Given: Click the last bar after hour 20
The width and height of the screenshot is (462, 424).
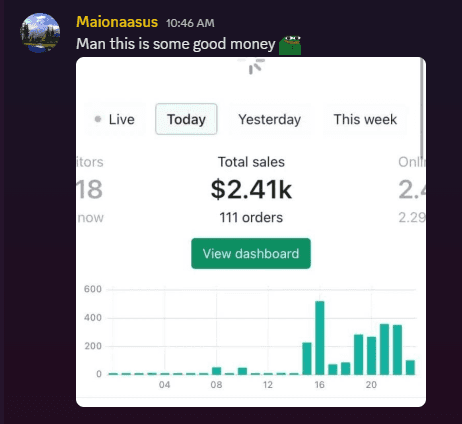Looking at the screenshot, I should click(x=410, y=368).
